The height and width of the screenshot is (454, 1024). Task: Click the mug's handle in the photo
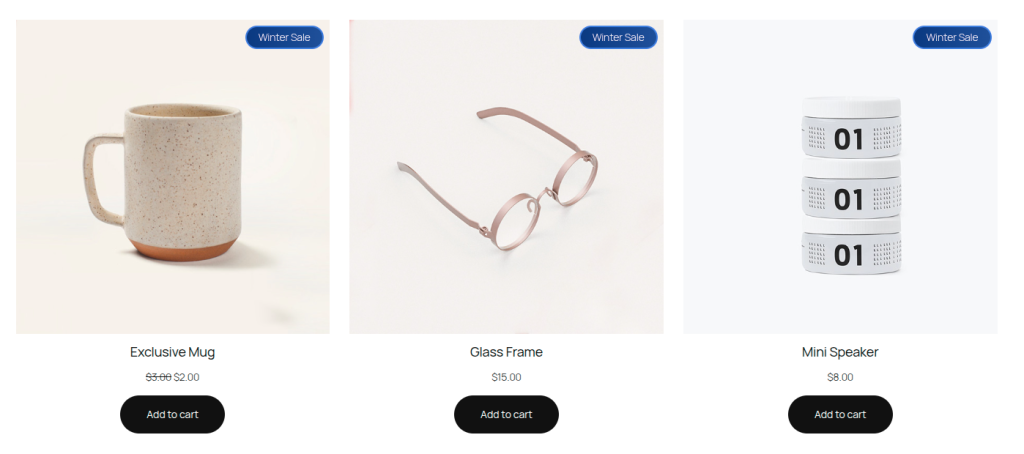click(x=103, y=180)
